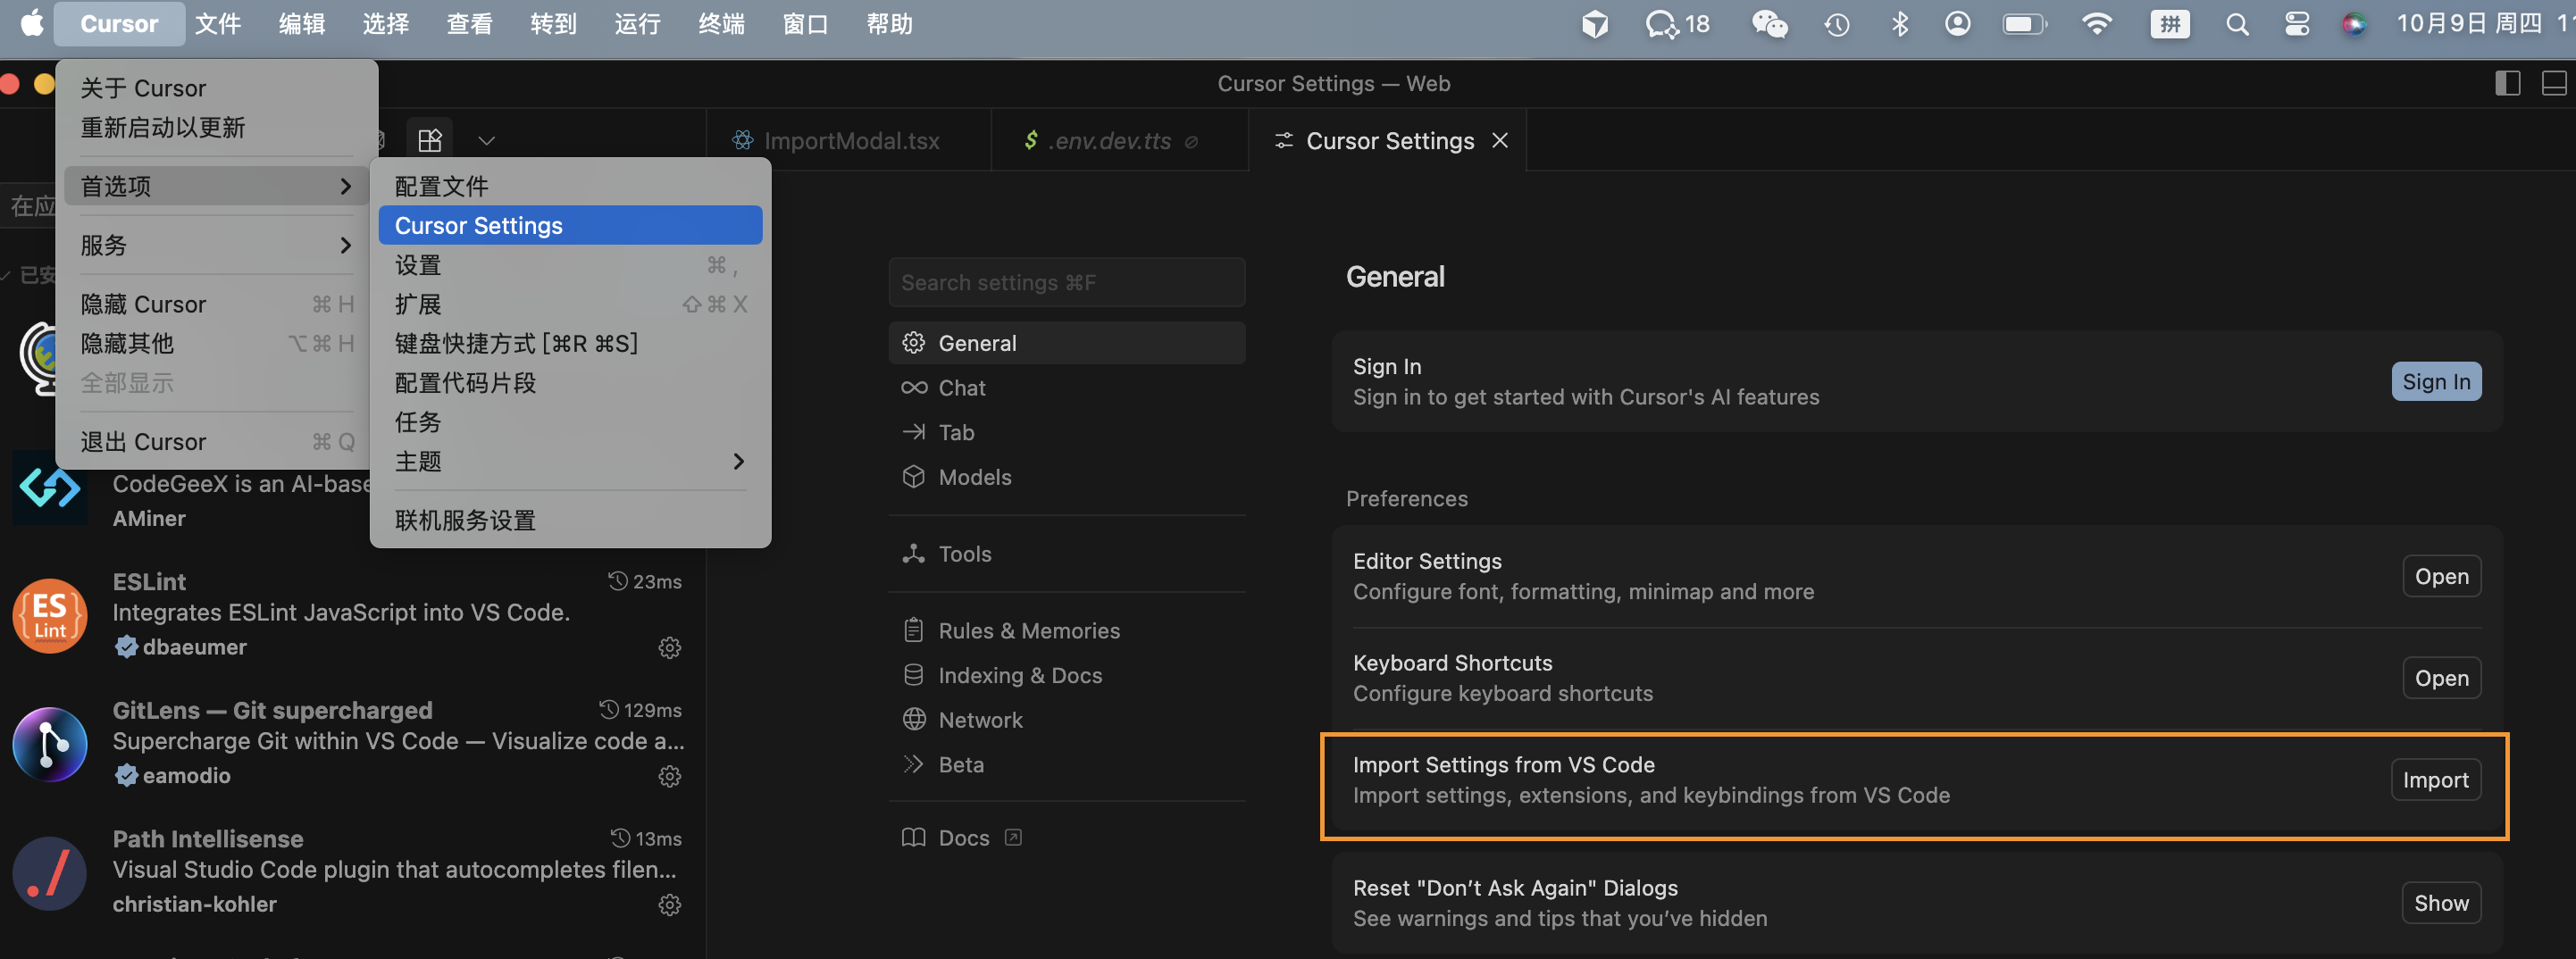
Task: Click the Sign In button
Action: click(2435, 381)
